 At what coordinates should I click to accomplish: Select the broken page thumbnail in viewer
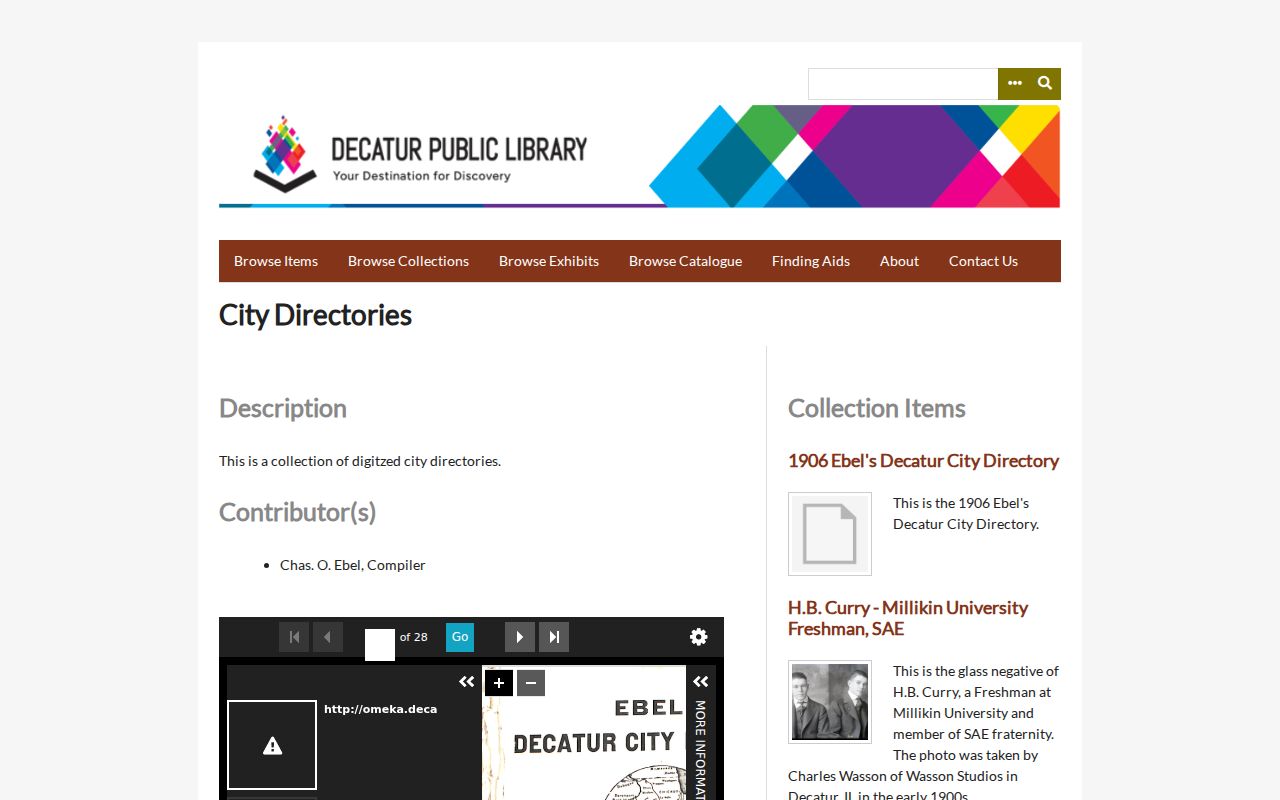pyautogui.click(x=272, y=745)
